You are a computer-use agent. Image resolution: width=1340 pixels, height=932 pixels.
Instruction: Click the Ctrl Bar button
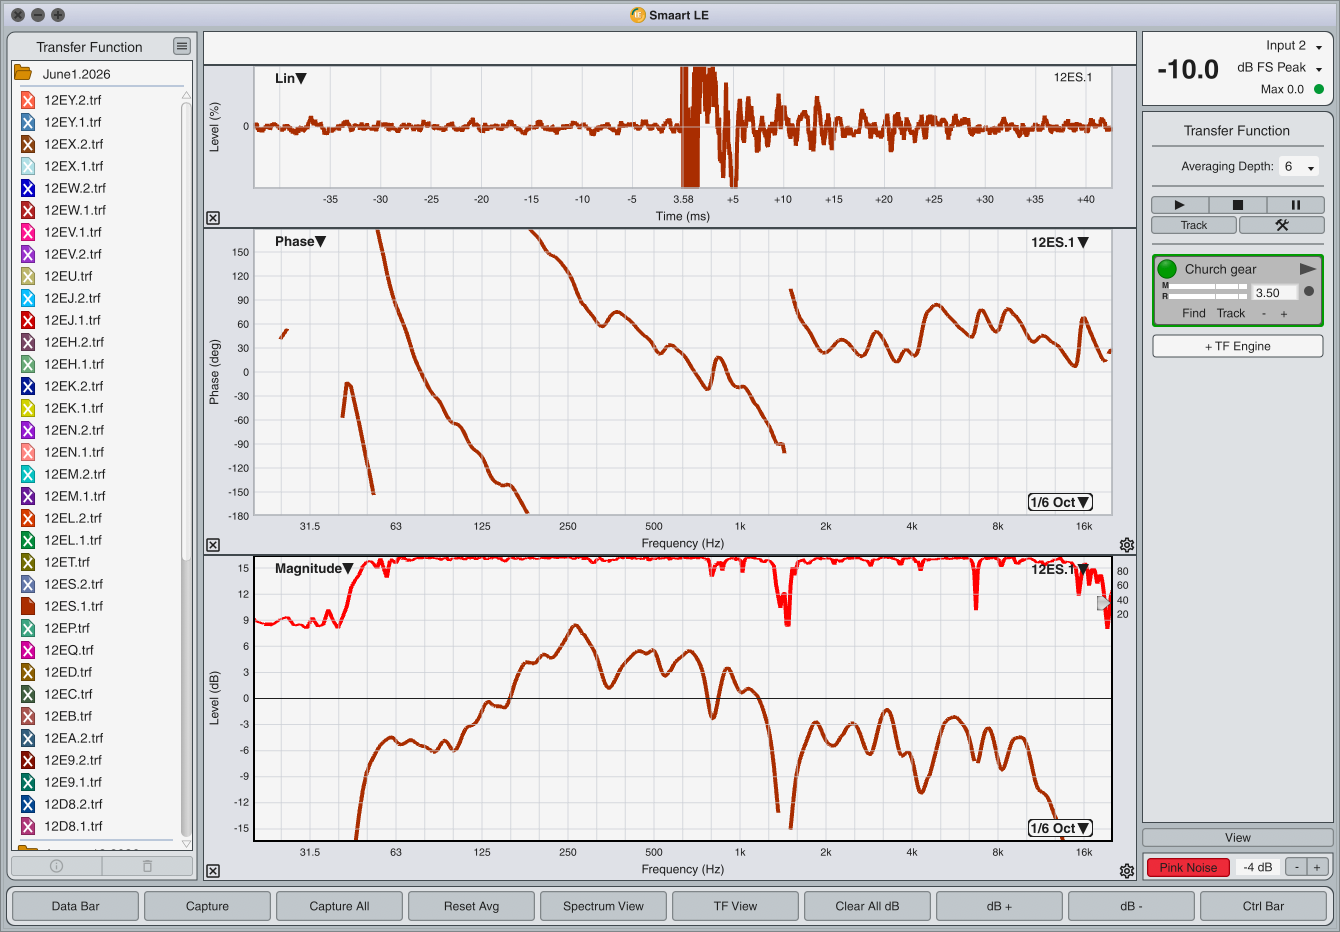(x=1263, y=906)
